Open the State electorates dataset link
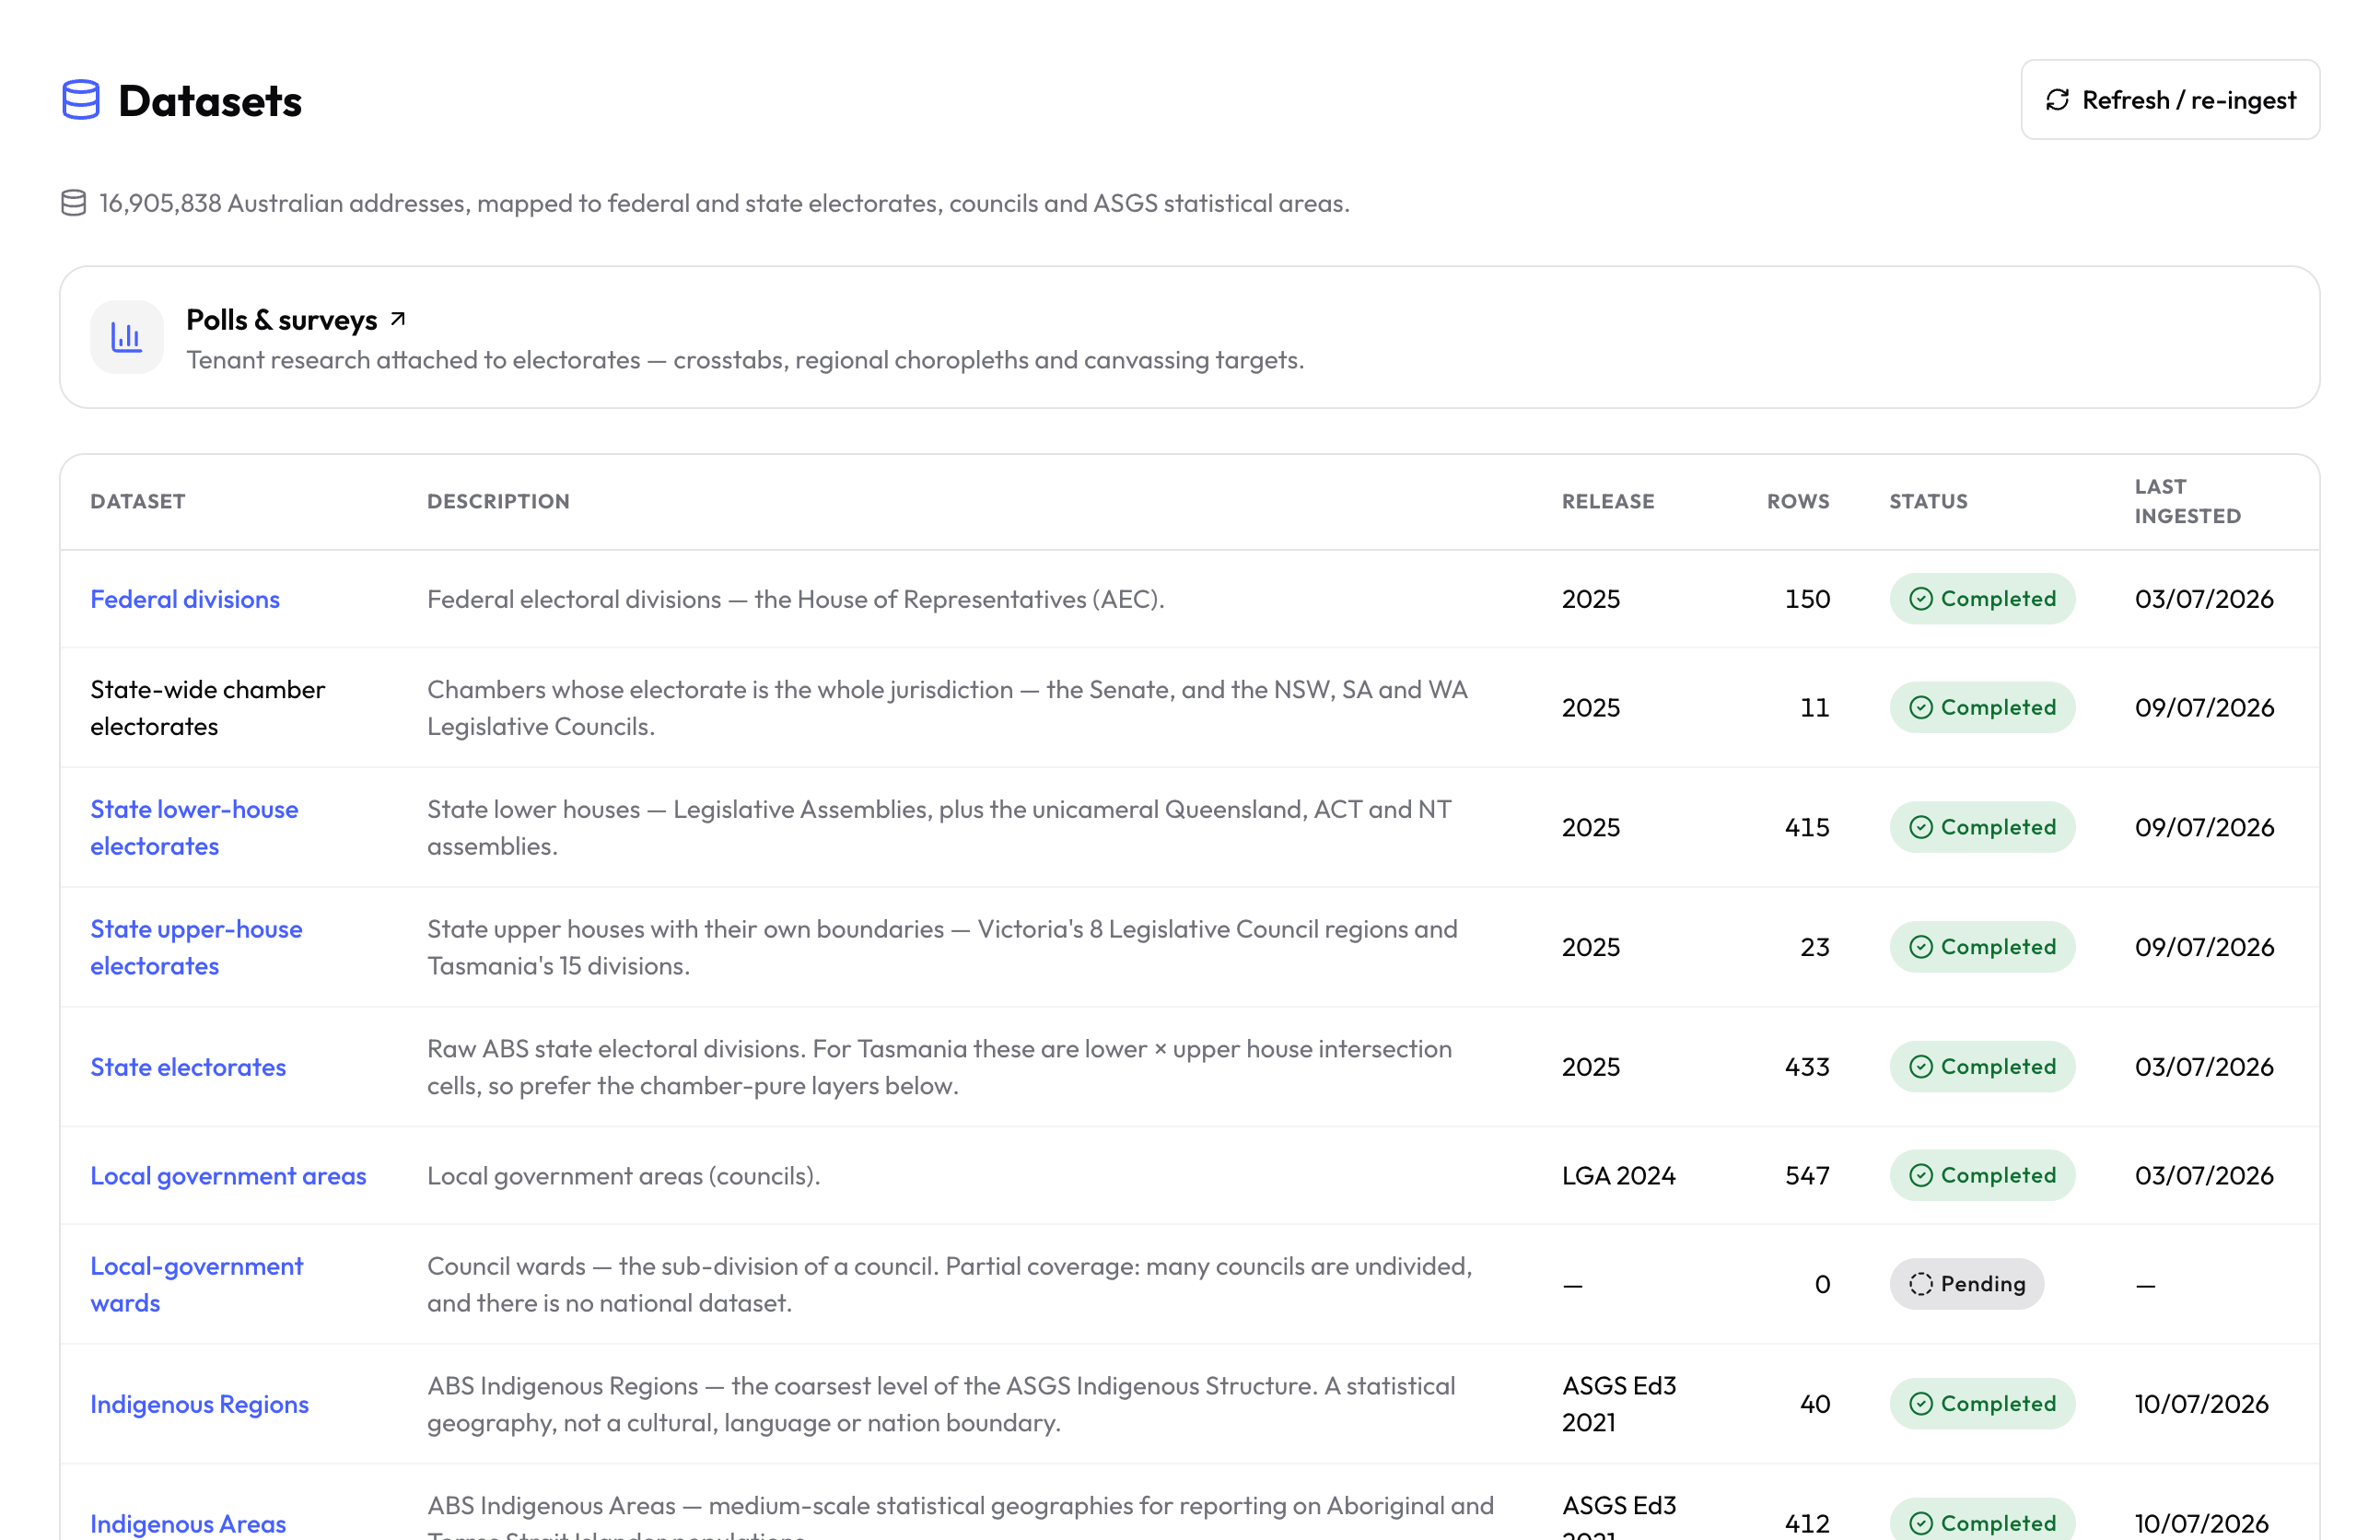The image size is (2380, 1540). [x=188, y=1067]
